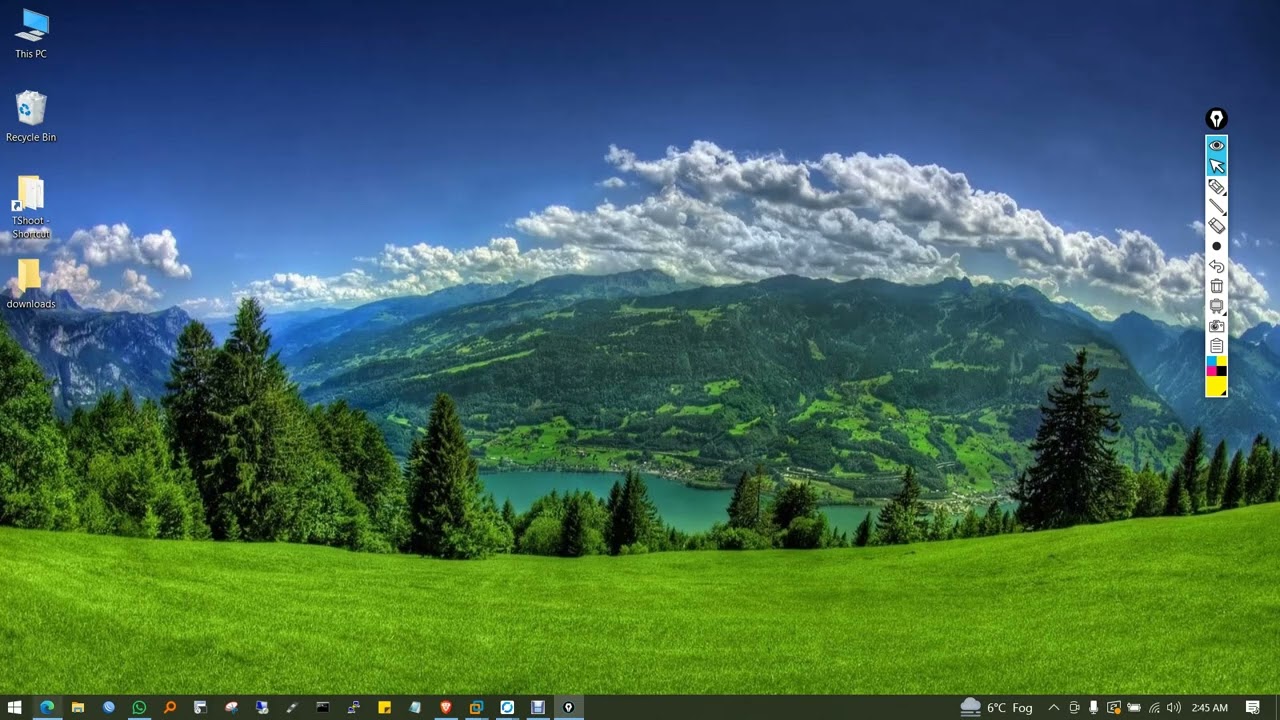
Task: Select the eraser tool in pen toolbar
Action: [x=1216, y=226]
